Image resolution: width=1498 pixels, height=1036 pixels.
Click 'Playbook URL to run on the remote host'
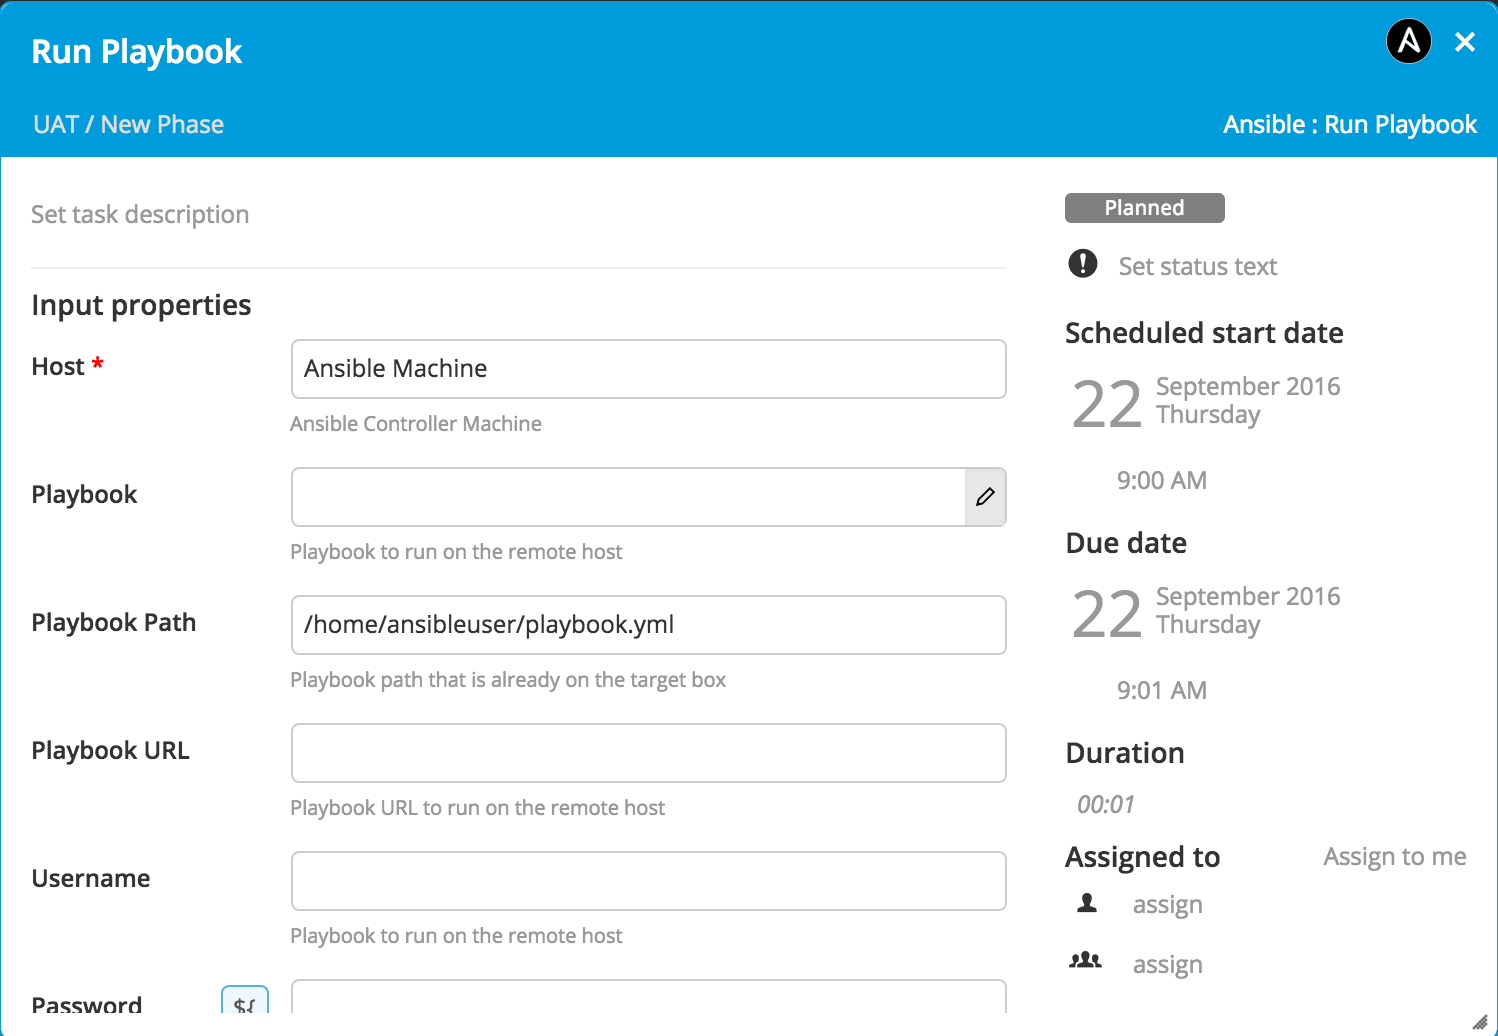pos(477,808)
